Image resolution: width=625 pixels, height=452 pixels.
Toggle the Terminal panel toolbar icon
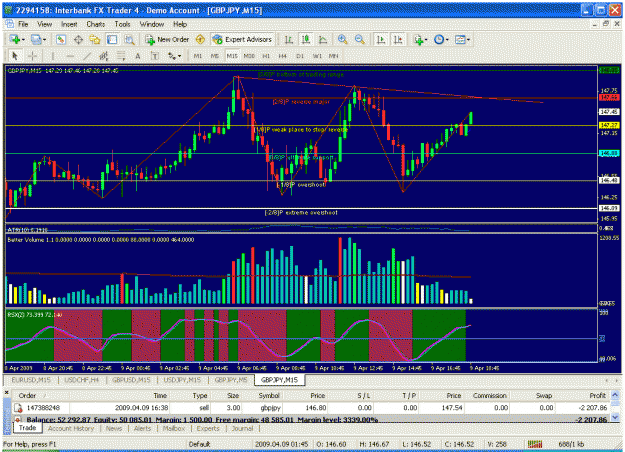pyautogui.click(x=112, y=39)
